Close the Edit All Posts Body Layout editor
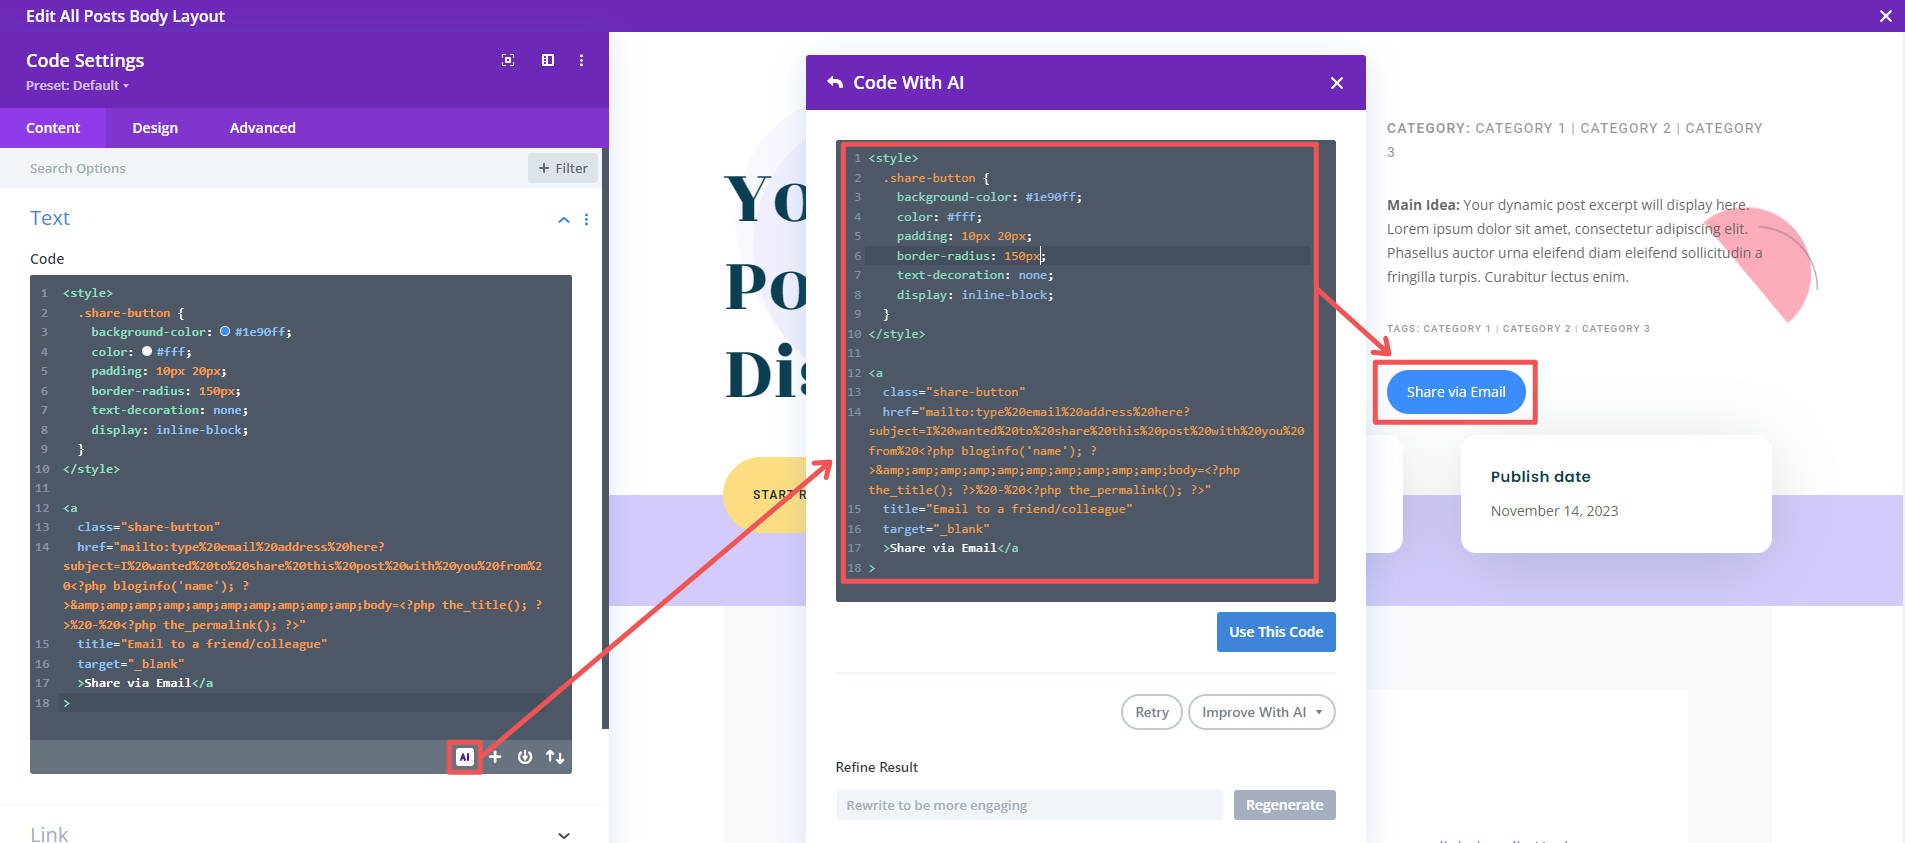This screenshot has width=1905, height=843. (x=1885, y=16)
